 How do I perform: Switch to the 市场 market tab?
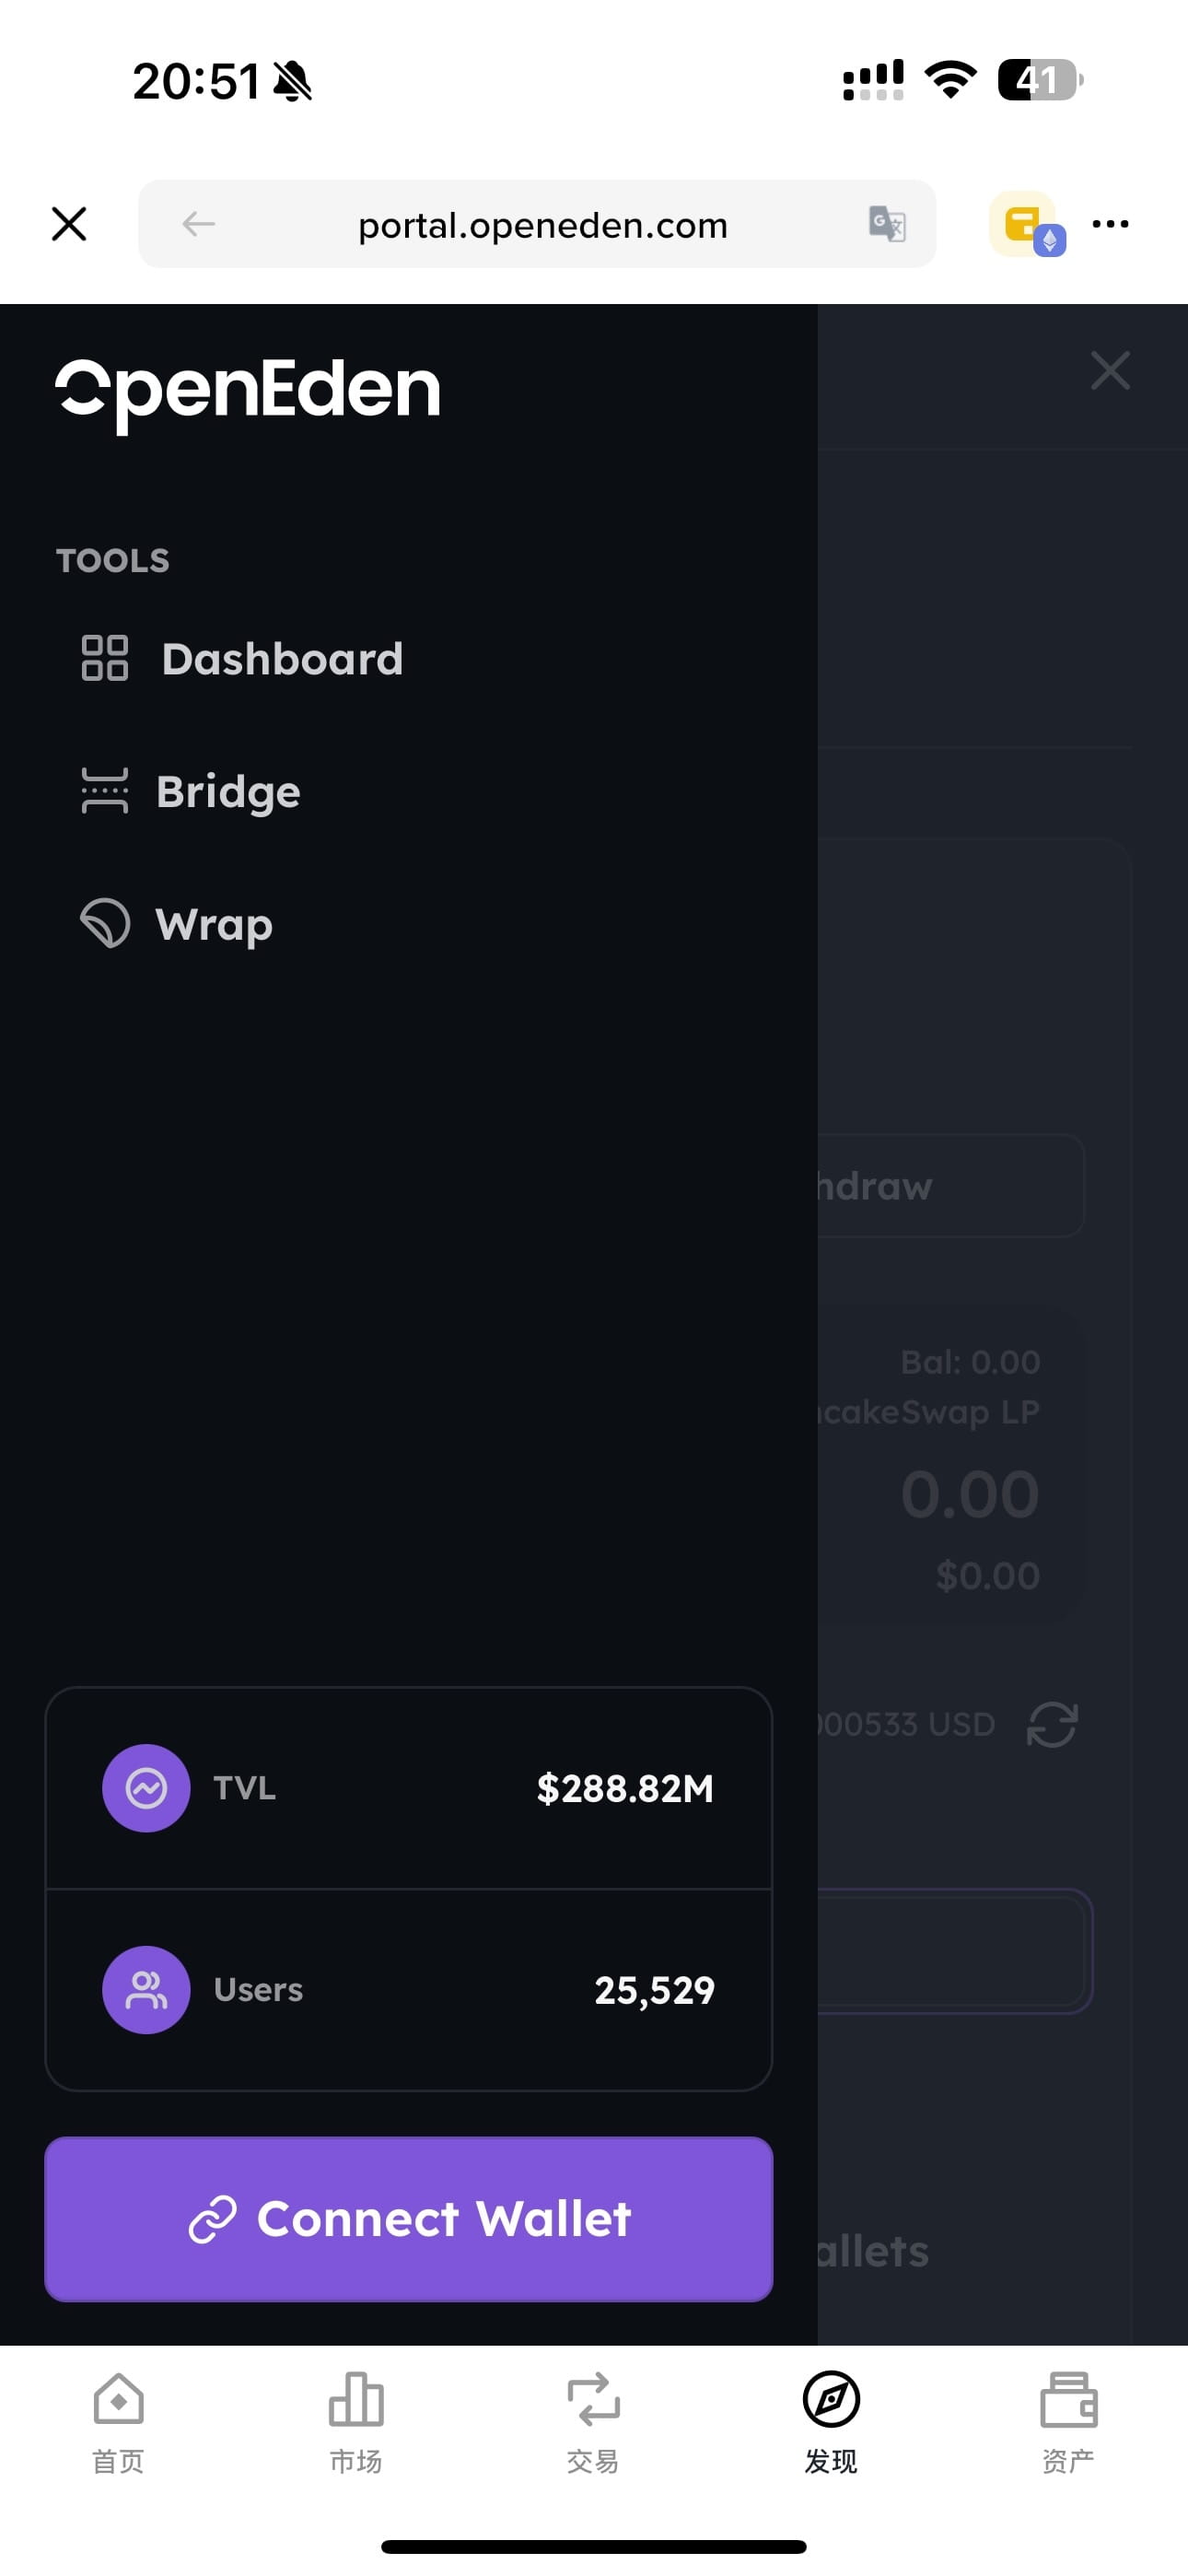(356, 2420)
